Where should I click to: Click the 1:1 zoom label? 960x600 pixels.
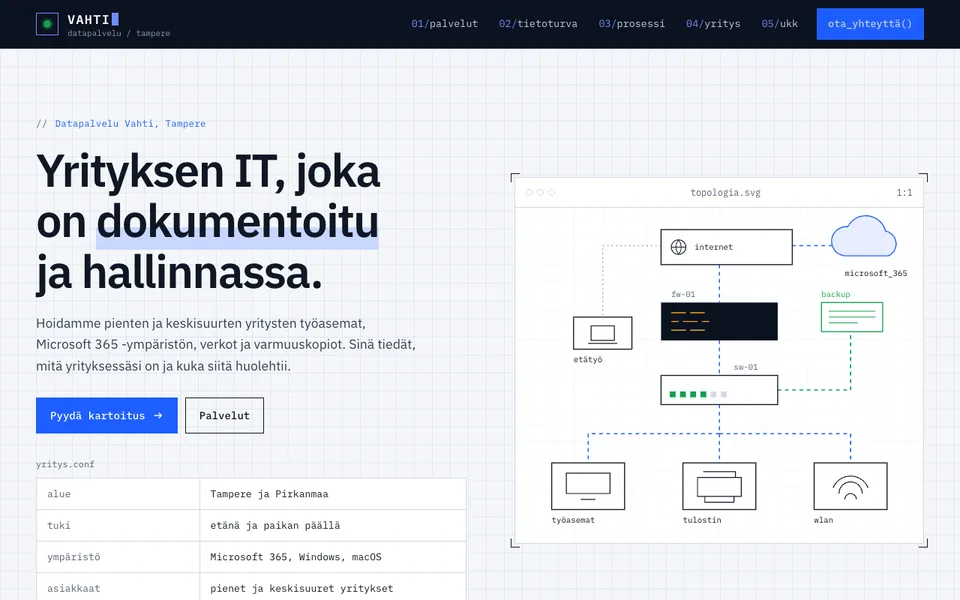tap(904, 192)
